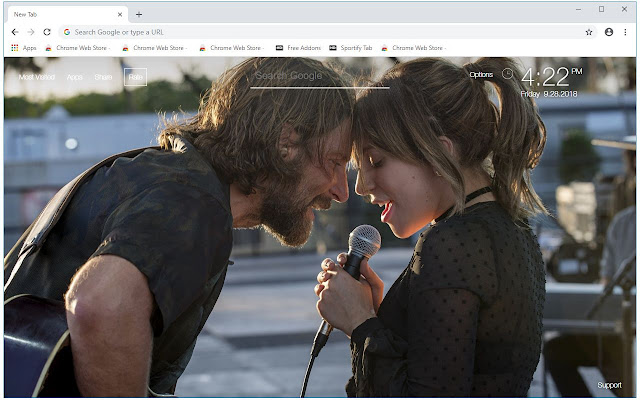Open the Sportify Tab bookmark
Viewport: 640px width, 400px height.
pos(351,48)
